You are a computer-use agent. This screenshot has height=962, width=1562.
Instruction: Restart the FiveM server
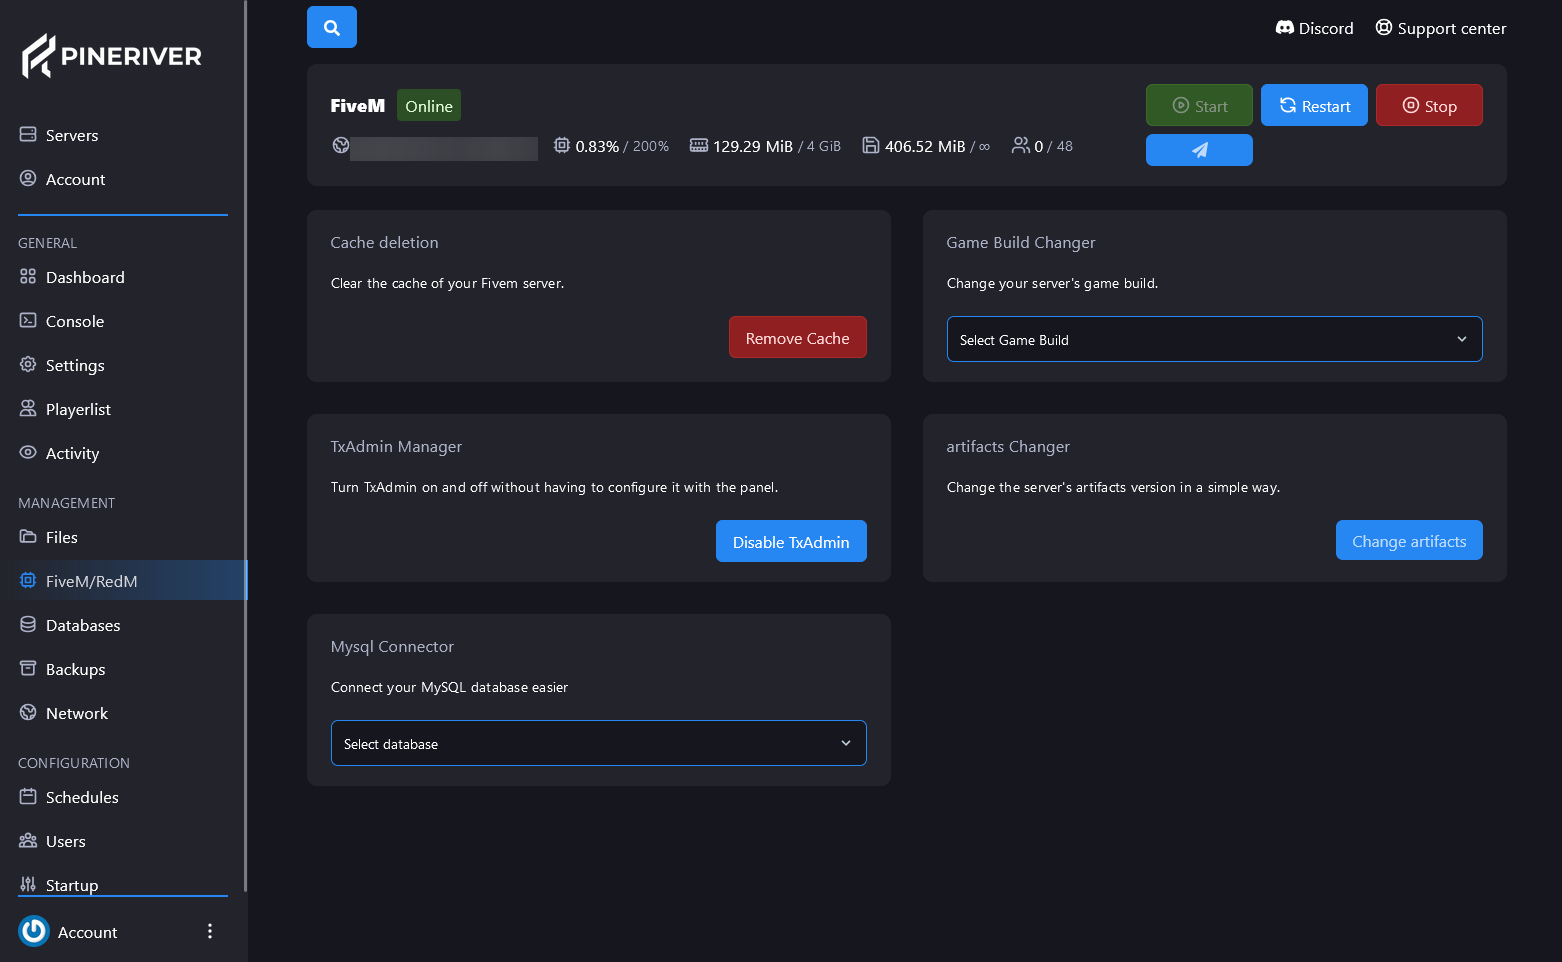(x=1314, y=105)
